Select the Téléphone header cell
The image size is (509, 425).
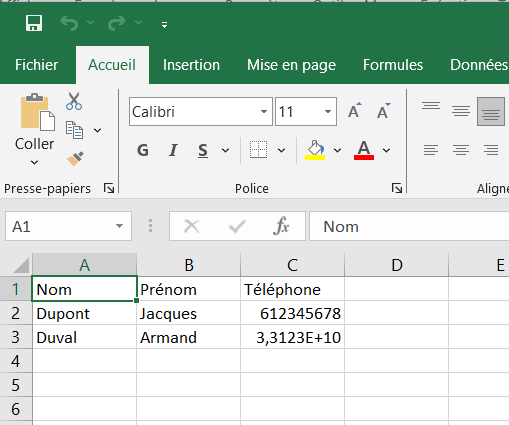coord(292,289)
